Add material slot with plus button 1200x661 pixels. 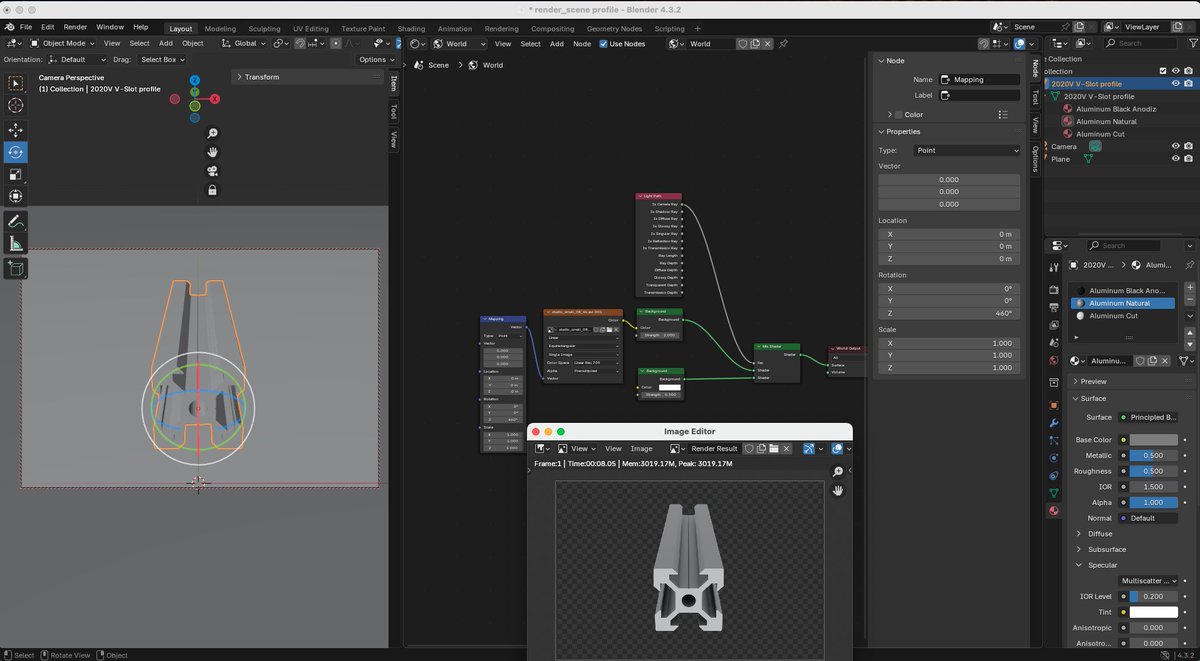1189,287
